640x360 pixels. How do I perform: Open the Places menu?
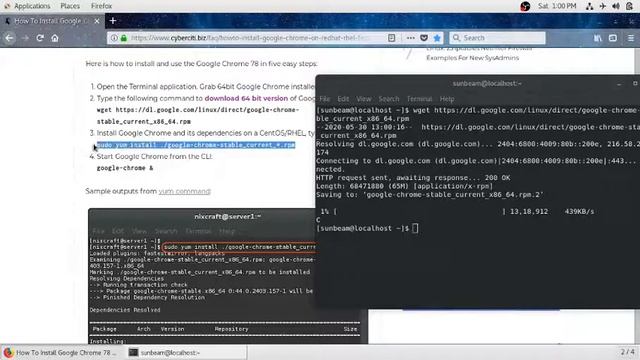tap(70, 6)
